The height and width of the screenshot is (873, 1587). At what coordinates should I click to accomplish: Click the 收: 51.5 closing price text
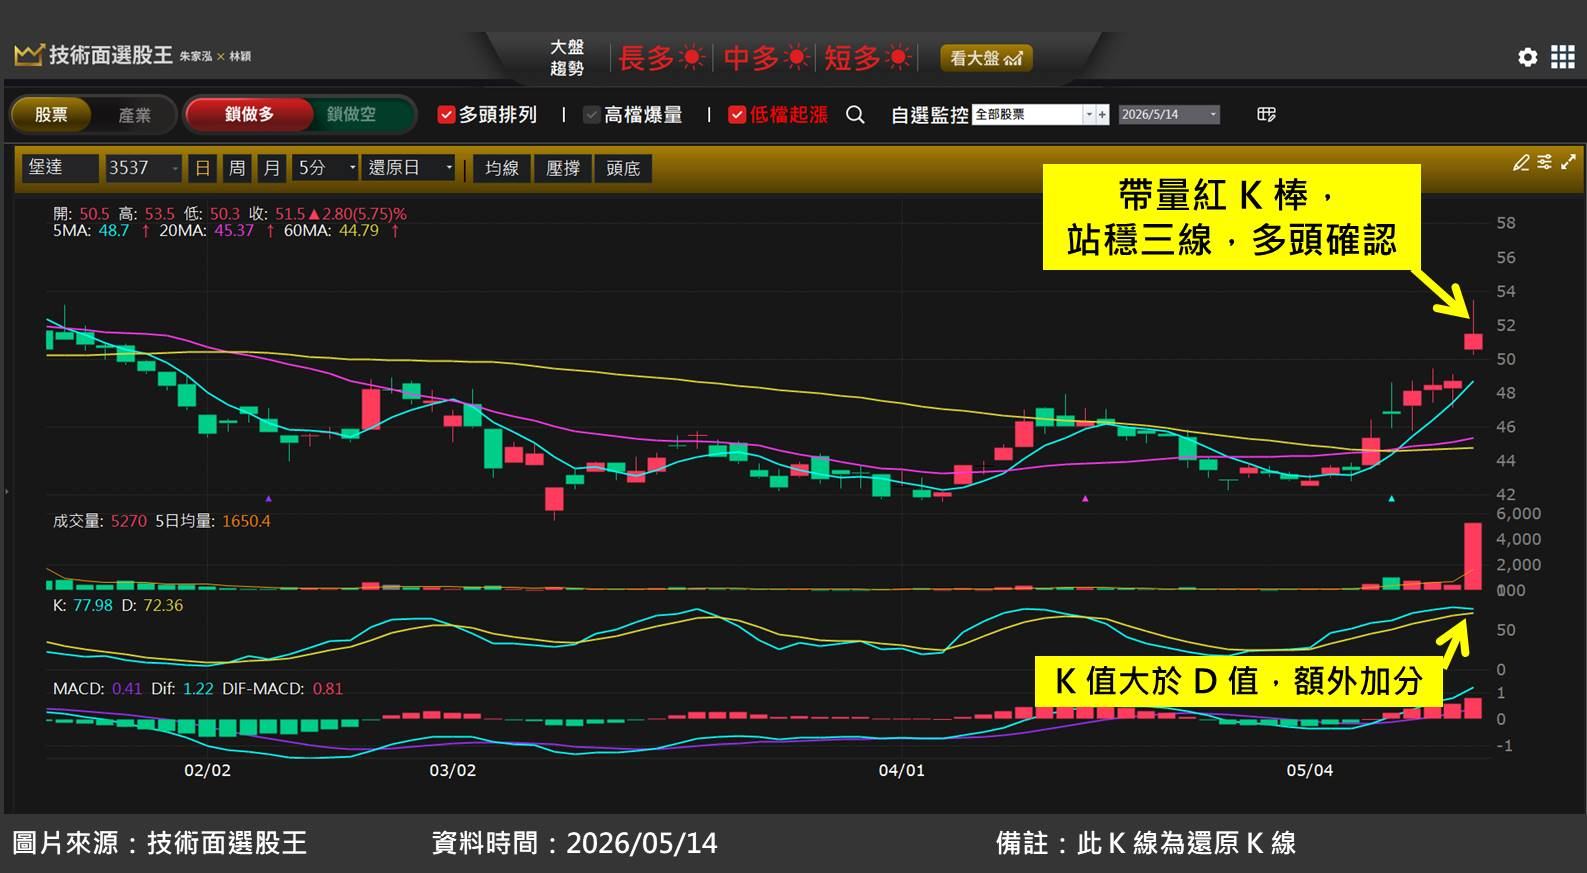pyautogui.click(x=277, y=214)
